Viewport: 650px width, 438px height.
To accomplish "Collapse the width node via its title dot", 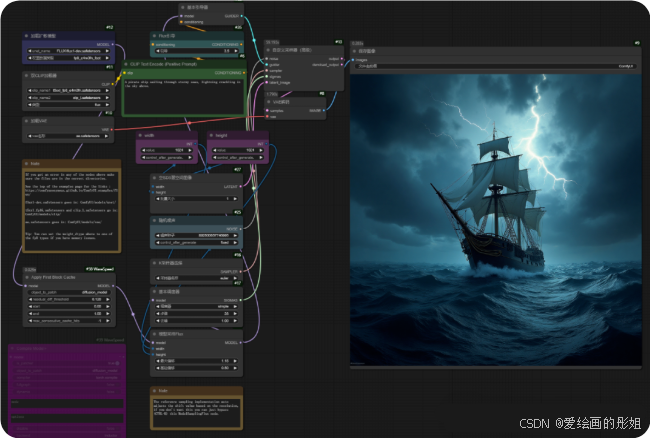I will click(x=141, y=136).
